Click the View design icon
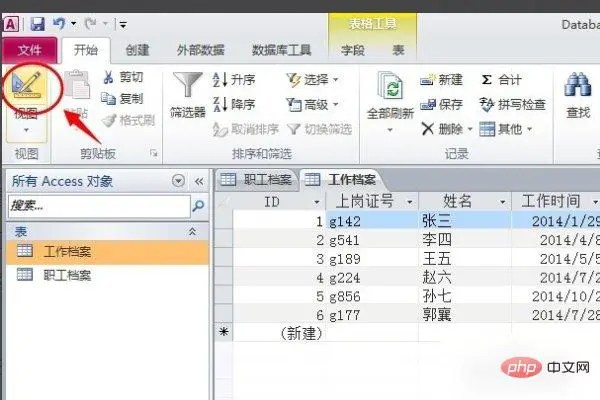Image resolution: width=600 pixels, height=400 pixels. point(26,89)
